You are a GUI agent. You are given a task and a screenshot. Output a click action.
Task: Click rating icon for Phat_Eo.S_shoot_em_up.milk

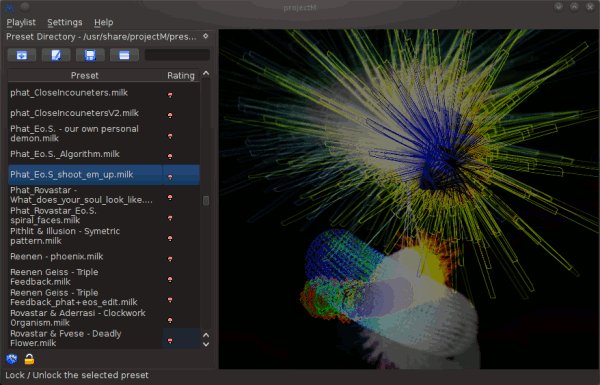[170, 177]
